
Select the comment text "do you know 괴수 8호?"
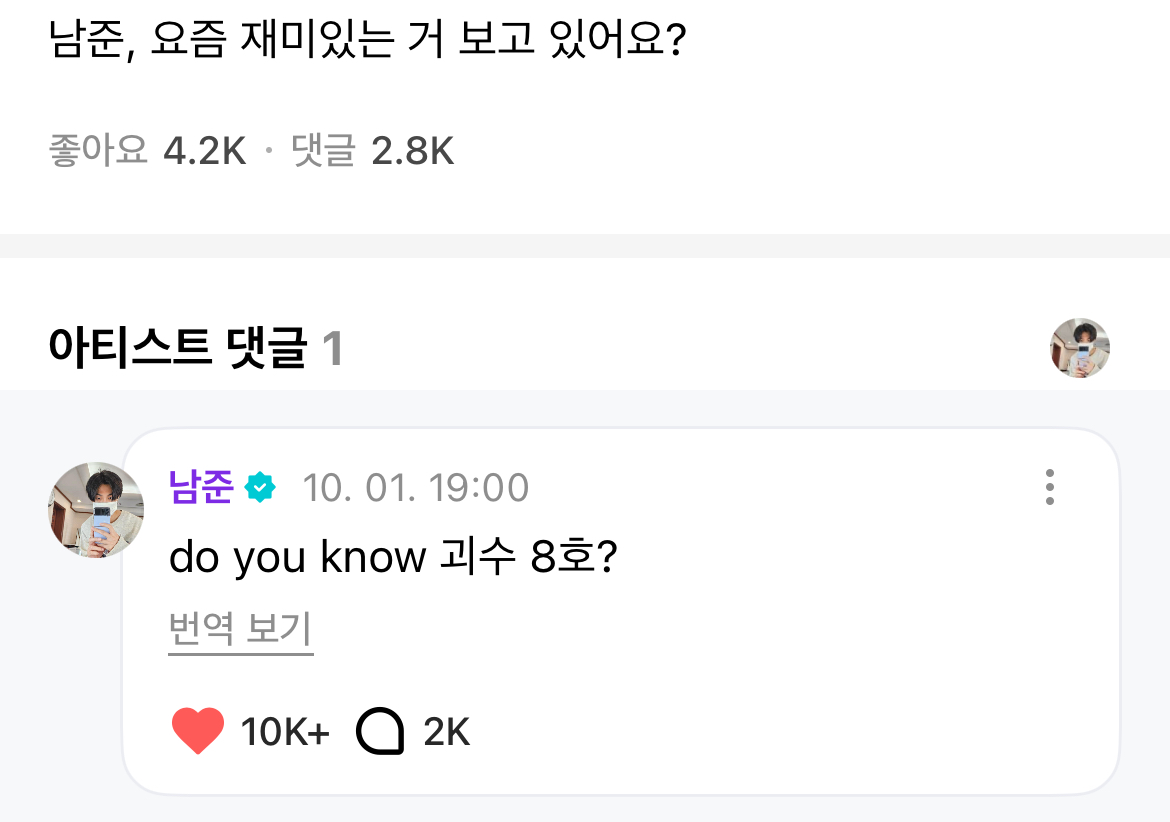tap(392, 558)
